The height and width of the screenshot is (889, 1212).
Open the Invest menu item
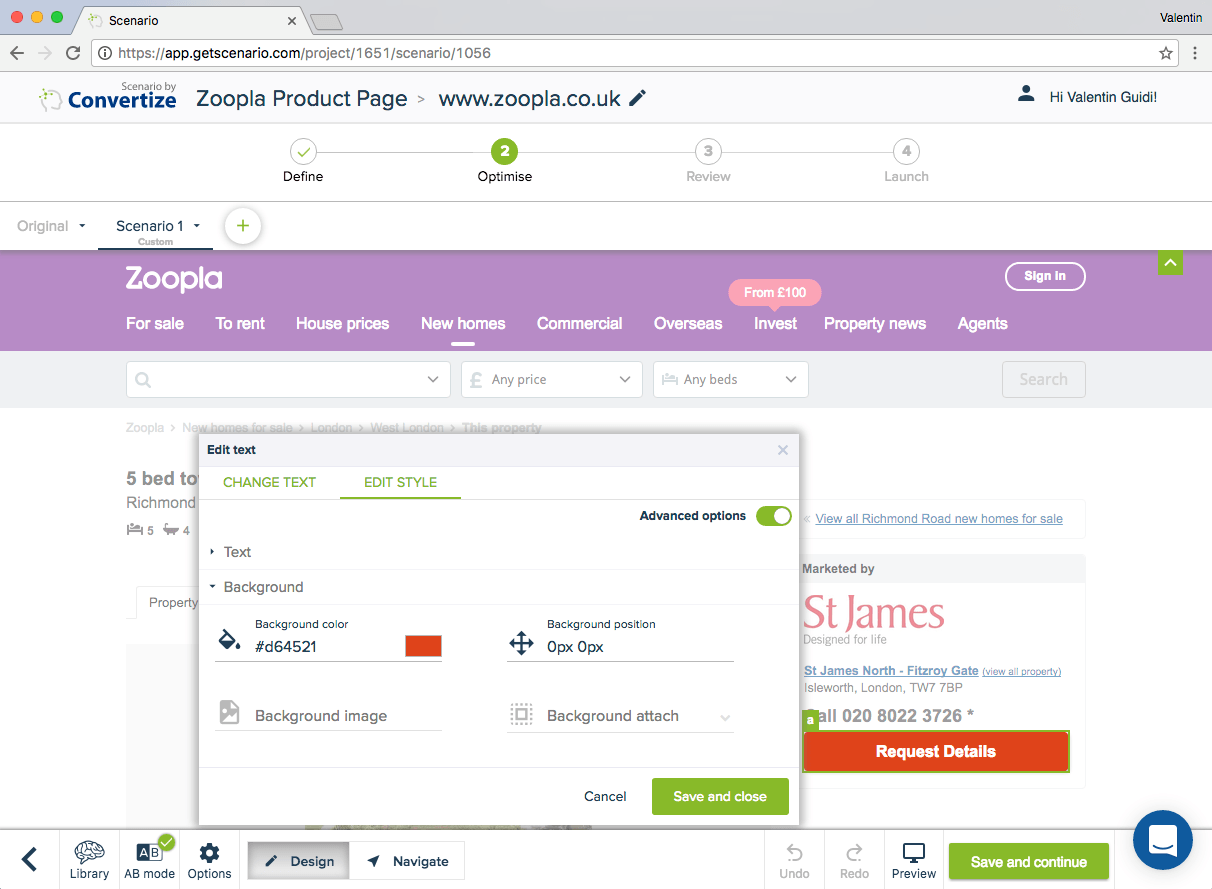point(775,323)
